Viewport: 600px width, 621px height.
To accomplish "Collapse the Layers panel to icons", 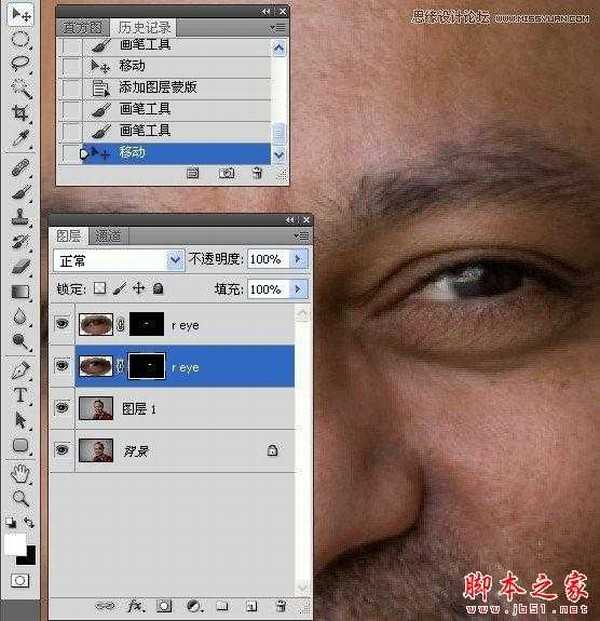I will tap(290, 220).
